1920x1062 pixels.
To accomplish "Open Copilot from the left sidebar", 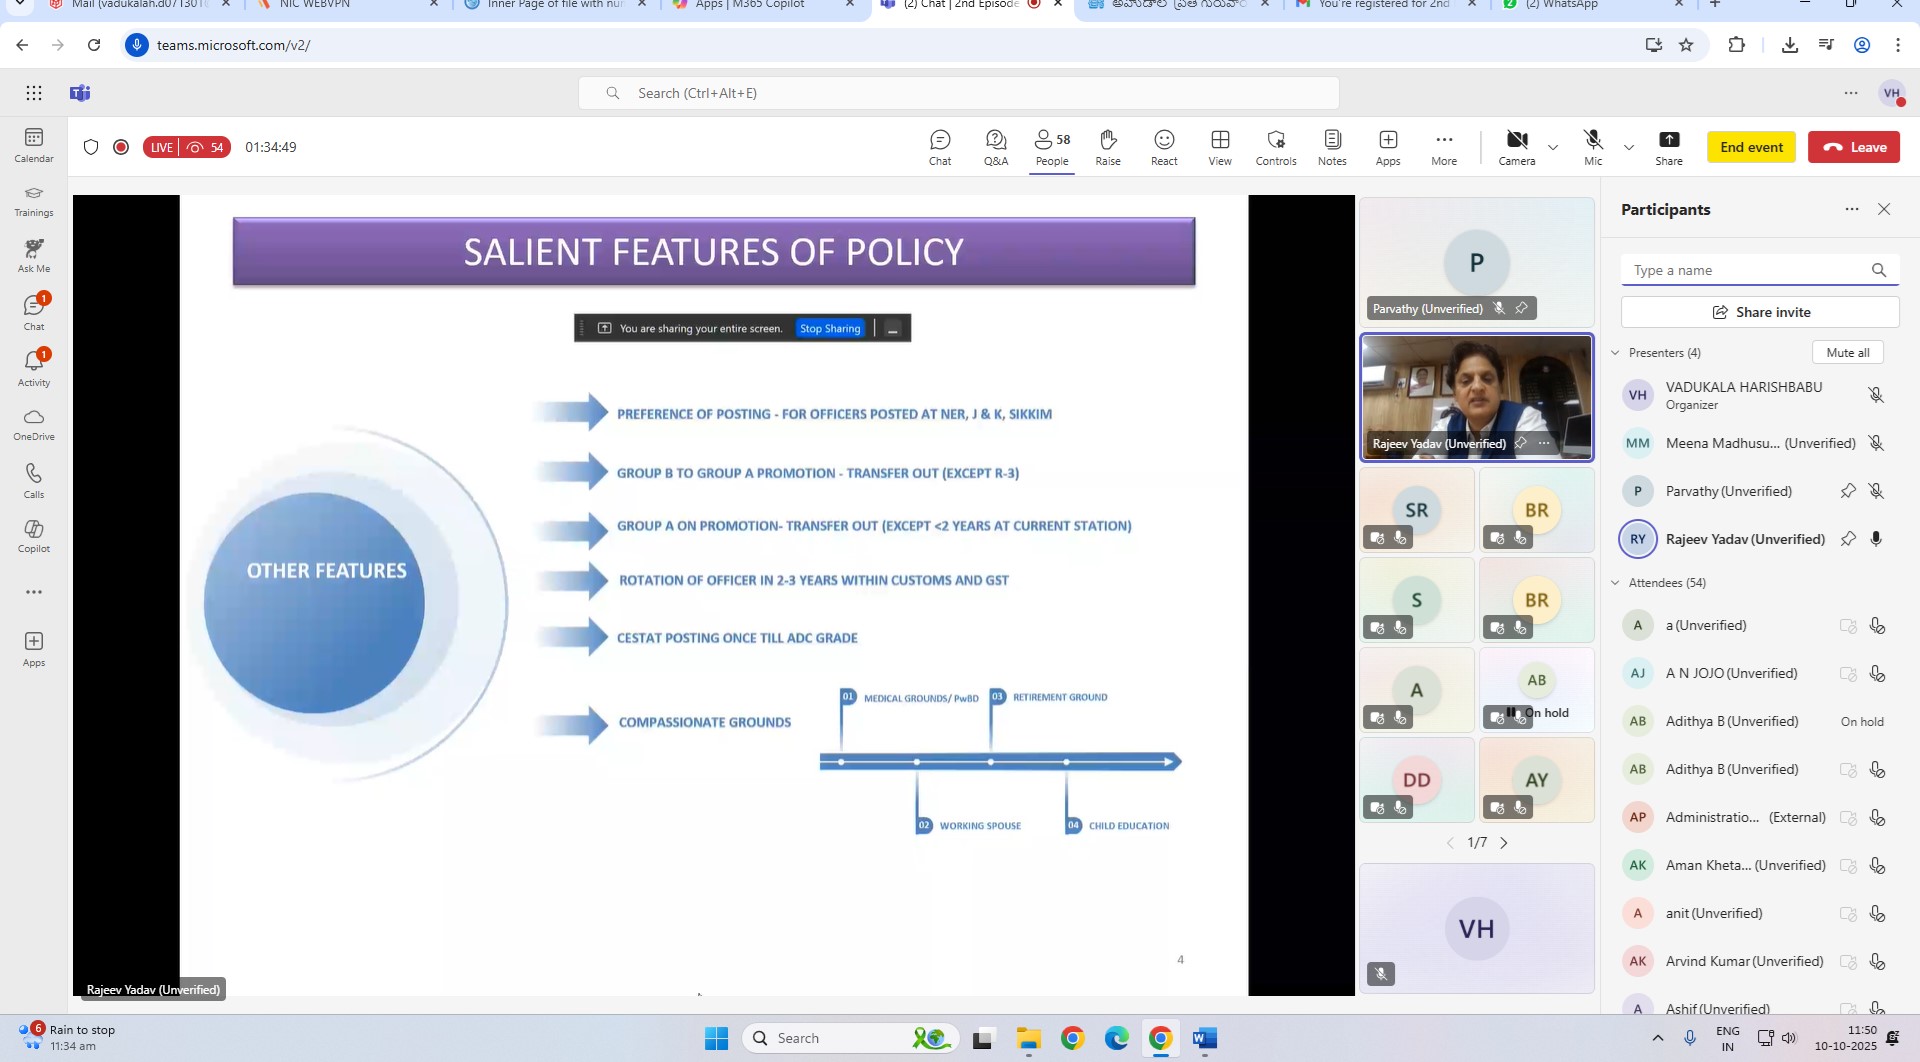I will pyautogui.click(x=34, y=535).
